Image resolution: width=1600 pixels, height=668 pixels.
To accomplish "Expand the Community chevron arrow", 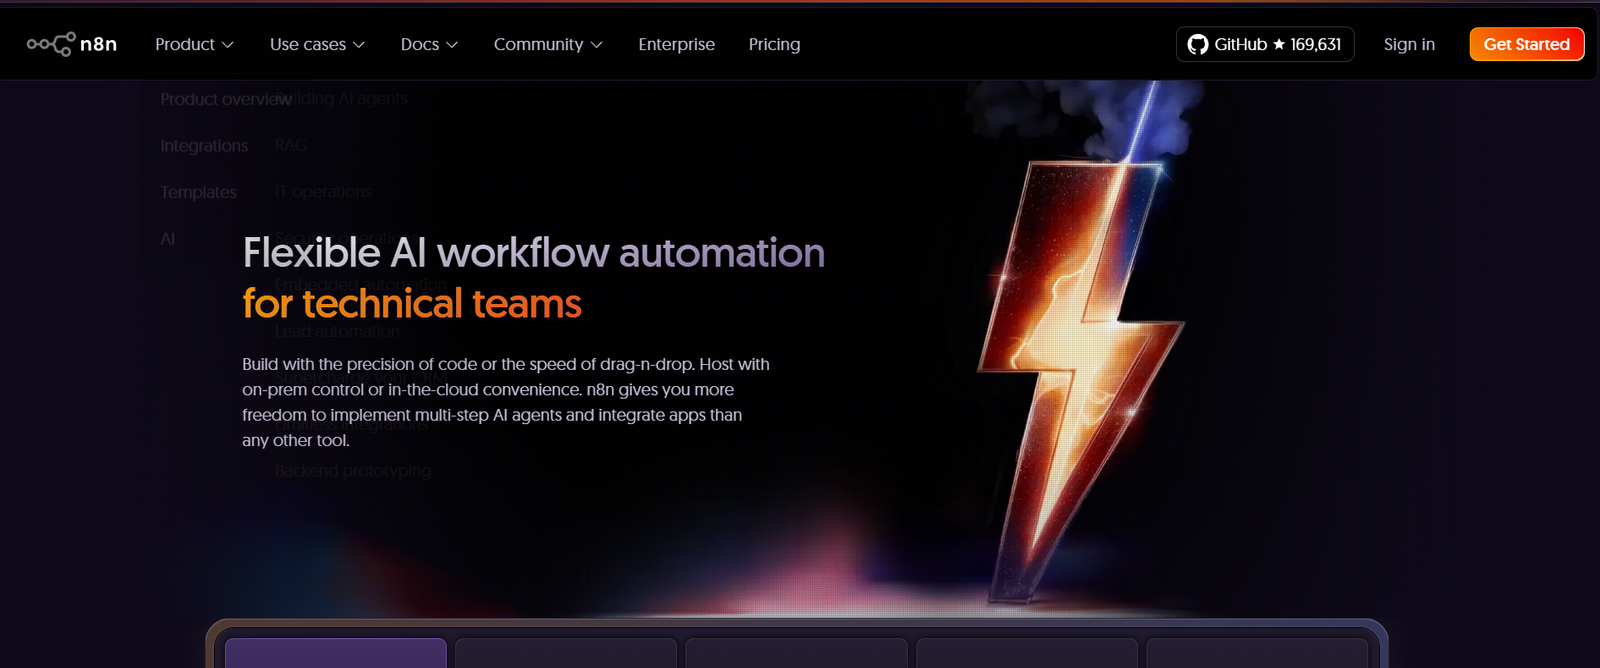I will tap(597, 45).
